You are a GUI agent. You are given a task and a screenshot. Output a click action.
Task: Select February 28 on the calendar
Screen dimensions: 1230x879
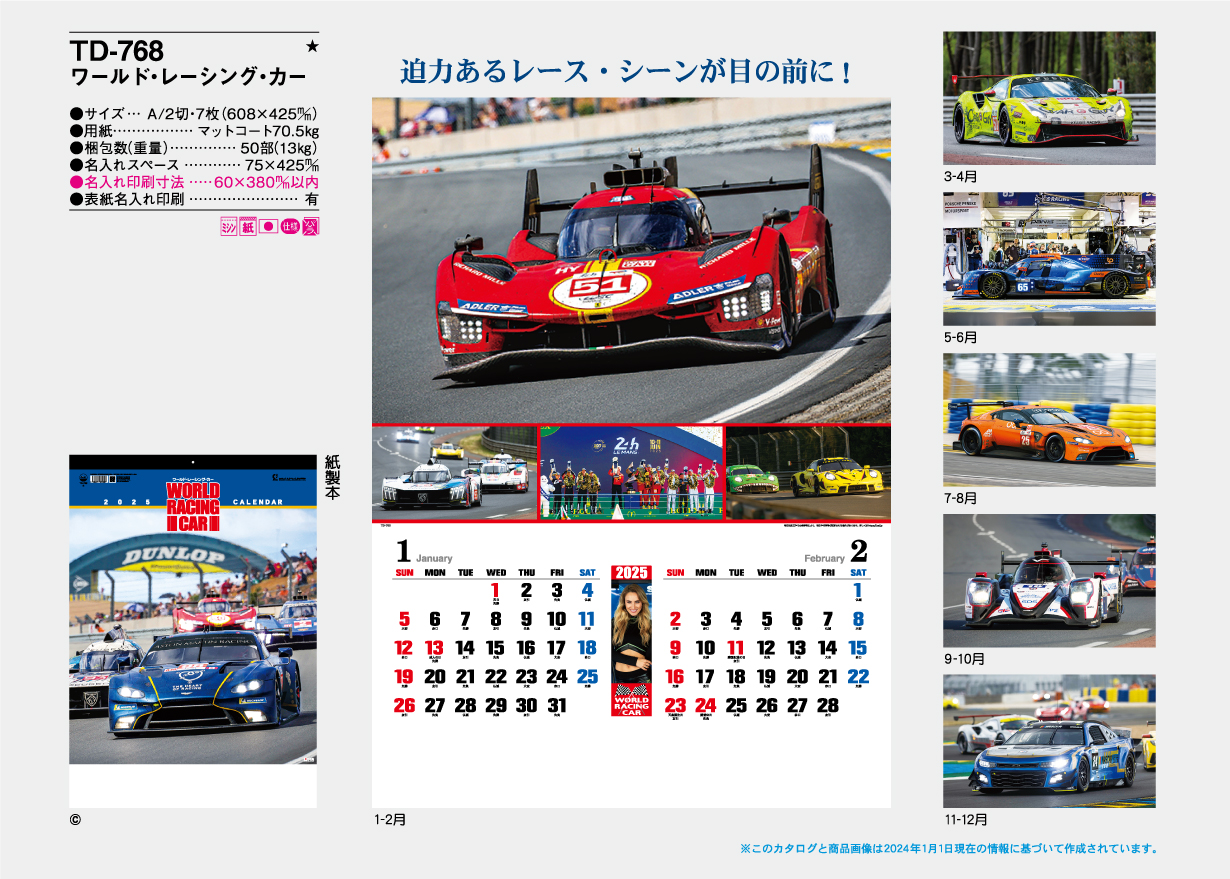pos(827,706)
